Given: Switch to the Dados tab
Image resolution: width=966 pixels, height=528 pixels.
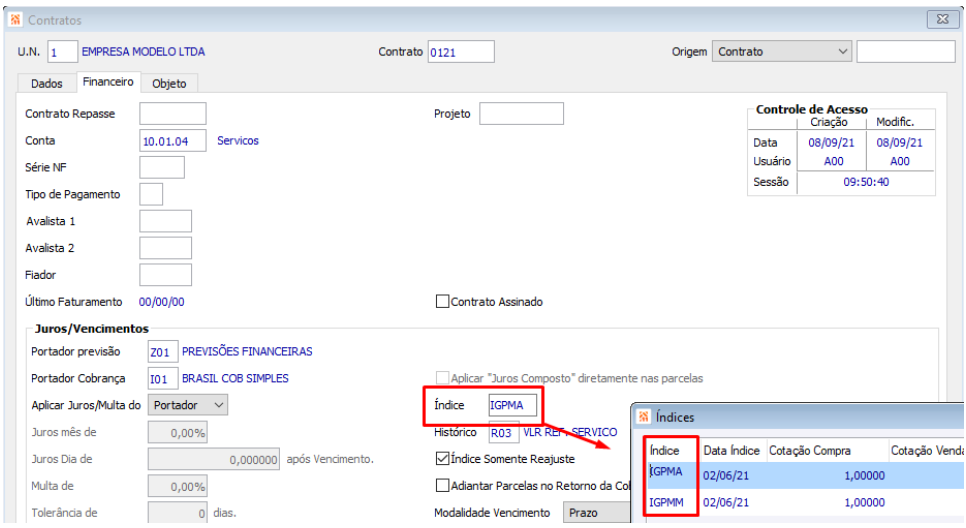Looking at the screenshot, I should [x=47, y=83].
